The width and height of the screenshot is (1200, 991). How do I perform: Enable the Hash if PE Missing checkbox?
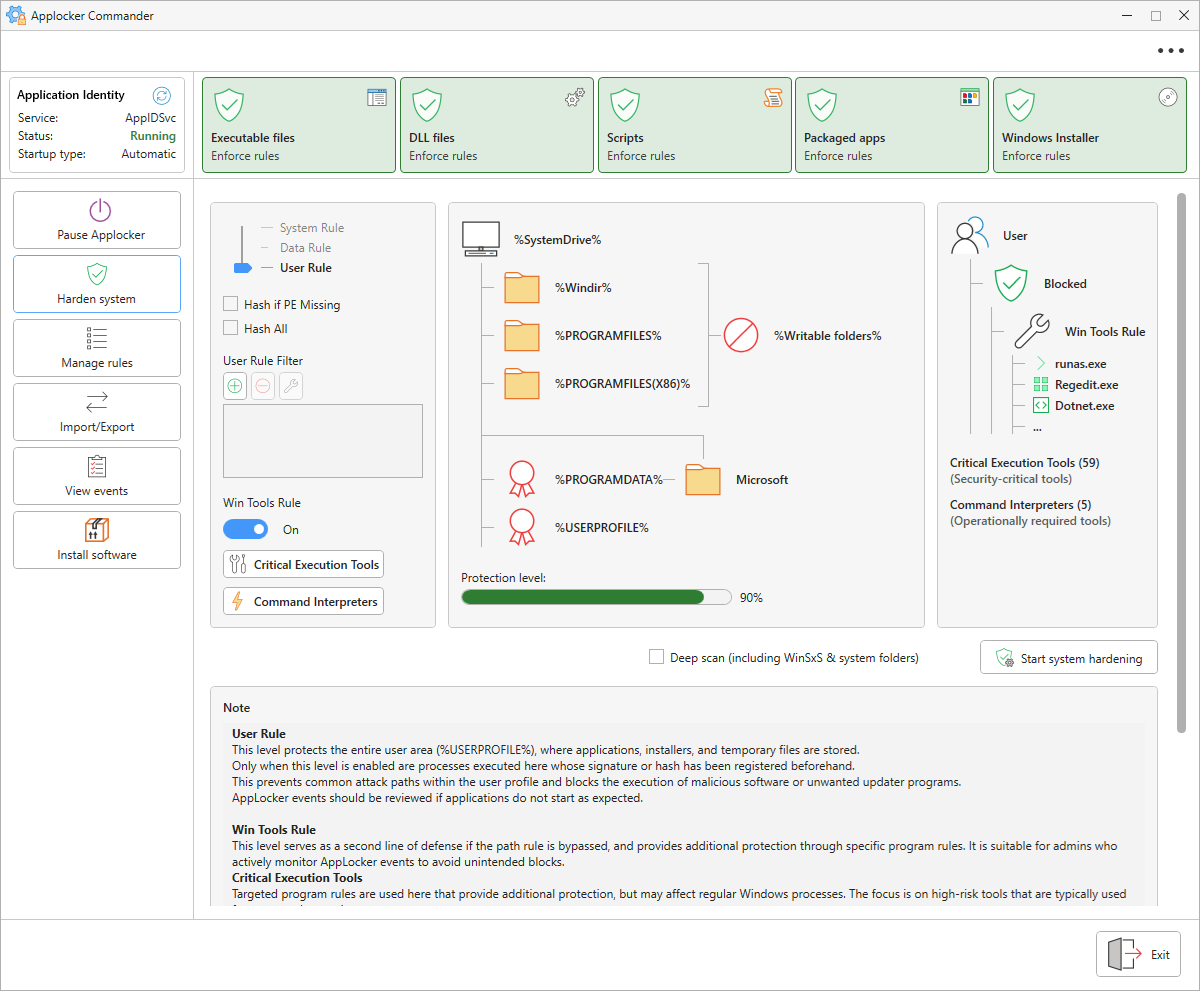pyautogui.click(x=231, y=304)
